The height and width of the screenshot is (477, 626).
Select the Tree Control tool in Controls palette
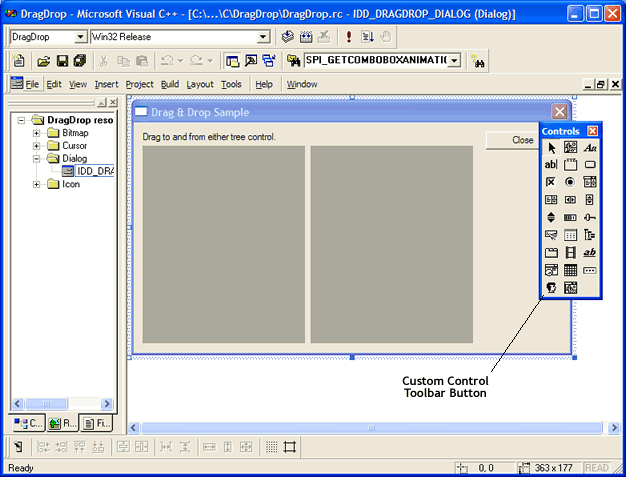pos(590,235)
